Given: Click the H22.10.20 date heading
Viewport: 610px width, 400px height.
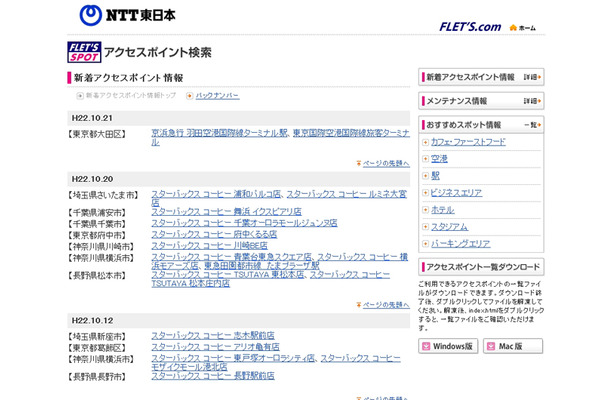Looking at the screenshot, I should point(92,179).
